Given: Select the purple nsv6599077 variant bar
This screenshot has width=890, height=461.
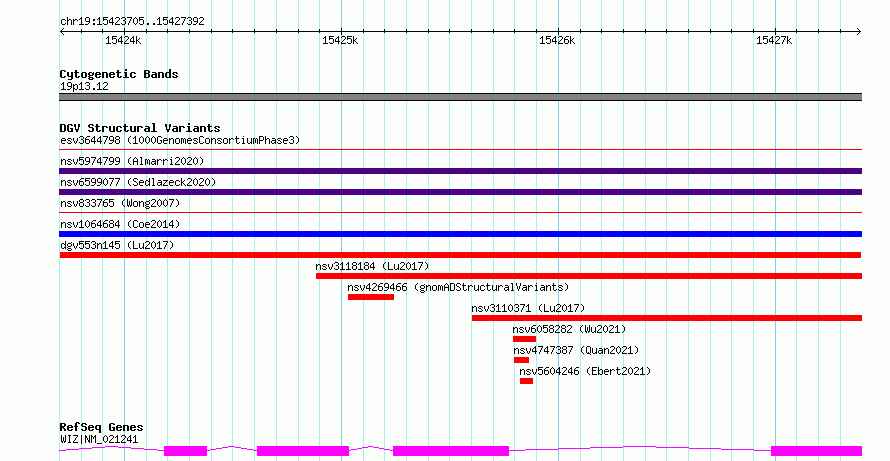Looking at the screenshot, I should click(460, 192).
